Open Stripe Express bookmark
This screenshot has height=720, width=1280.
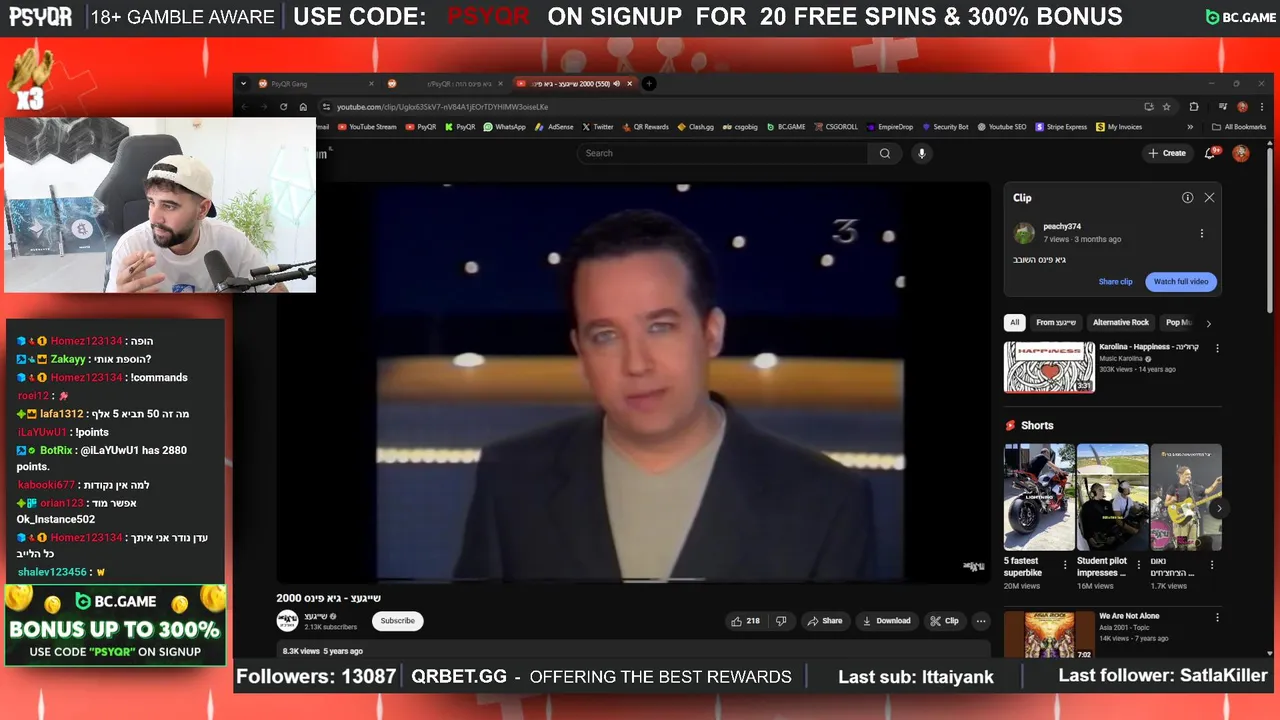click(x=1061, y=127)
